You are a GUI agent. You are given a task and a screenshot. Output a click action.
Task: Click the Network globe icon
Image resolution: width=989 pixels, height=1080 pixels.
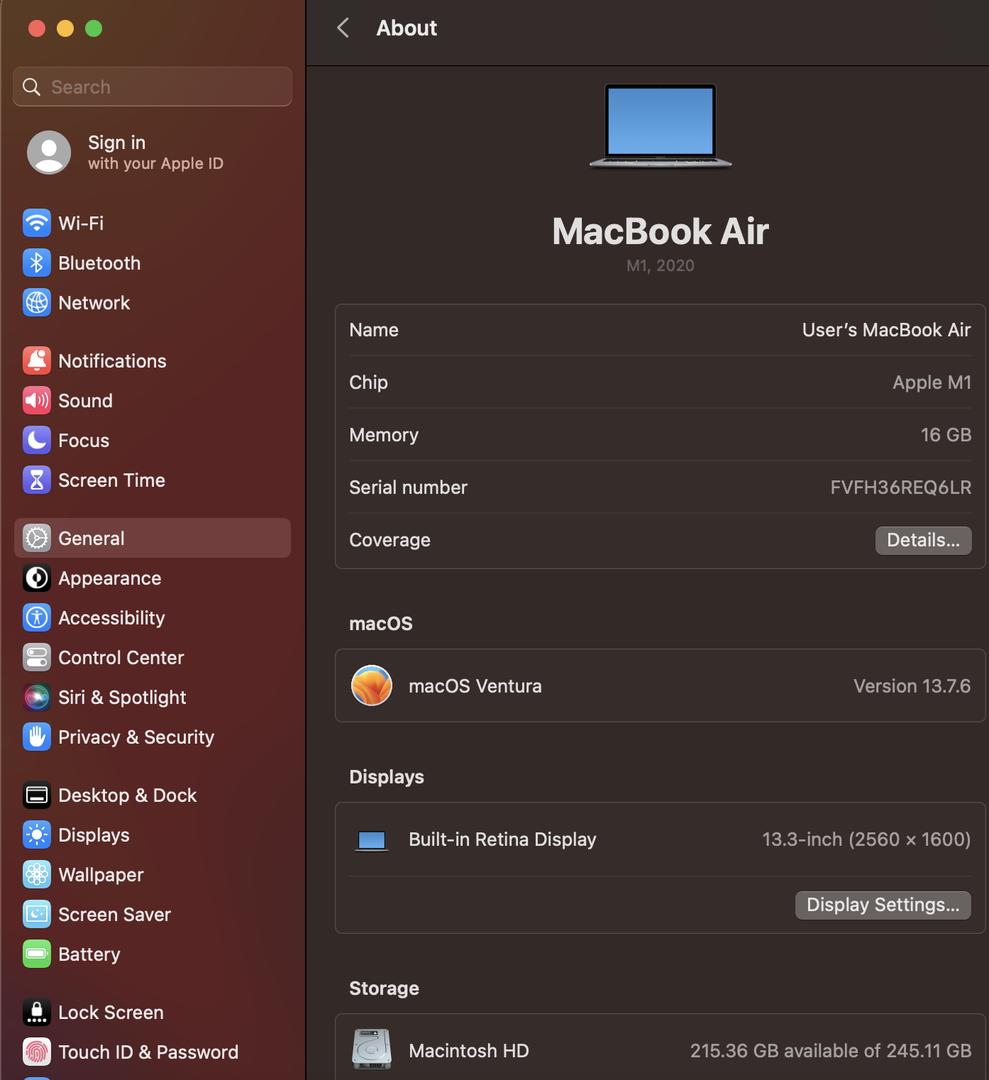37,302
